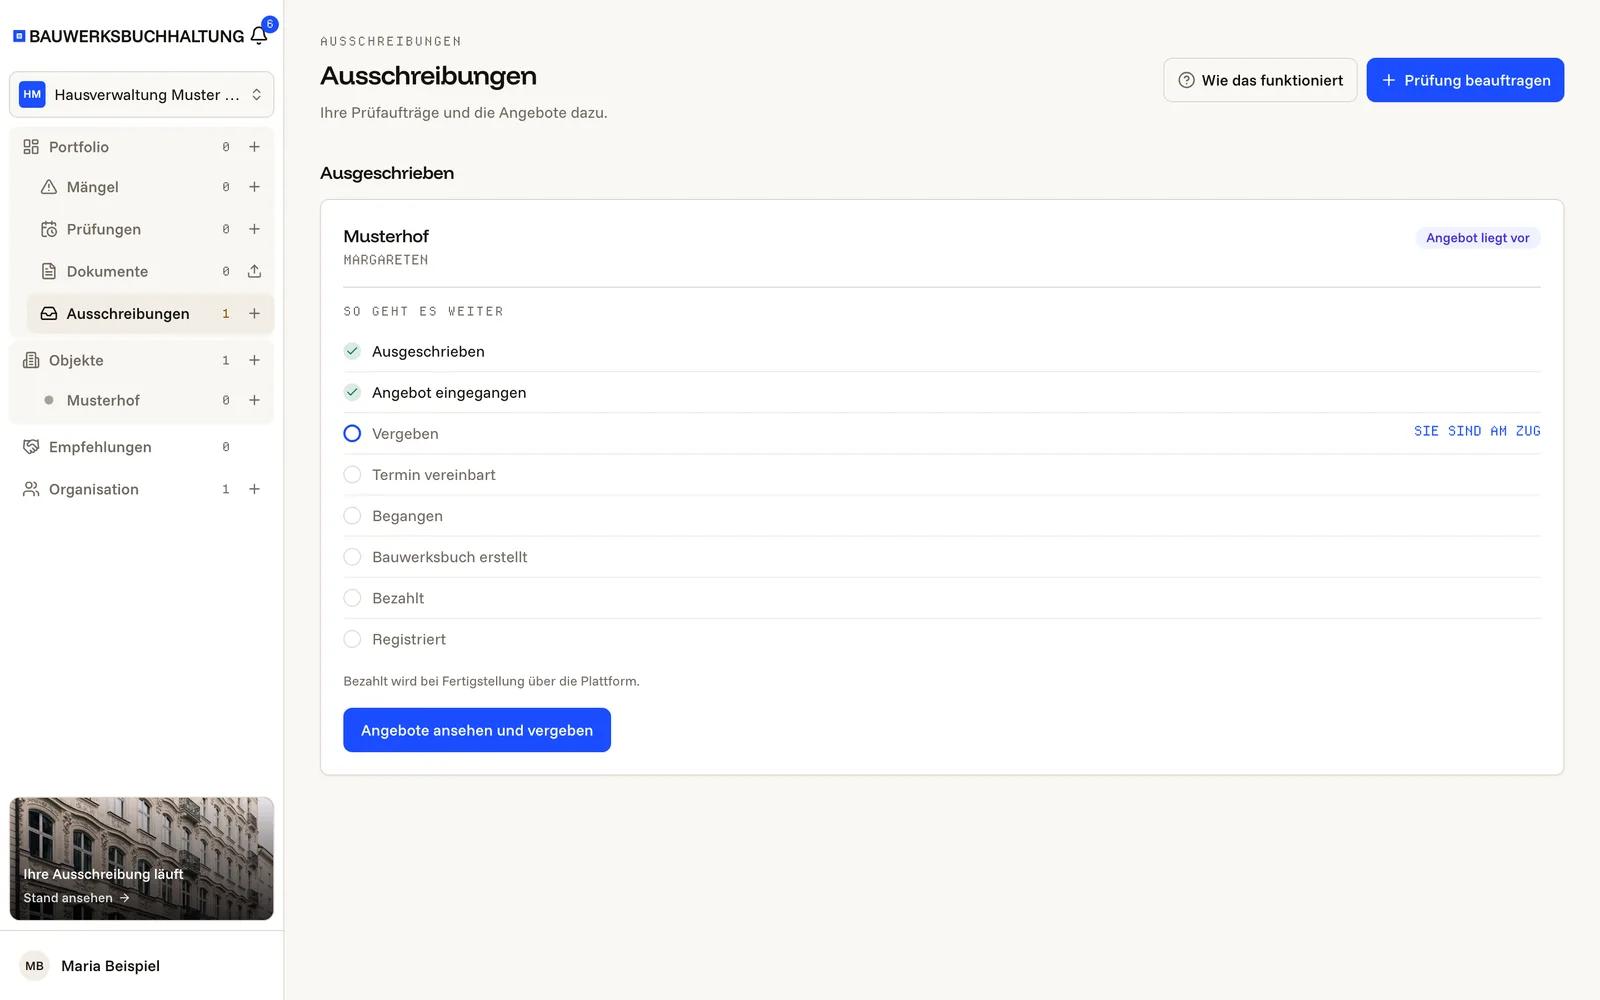Open Dokumente in the sidebar

(x=107, y=271)
